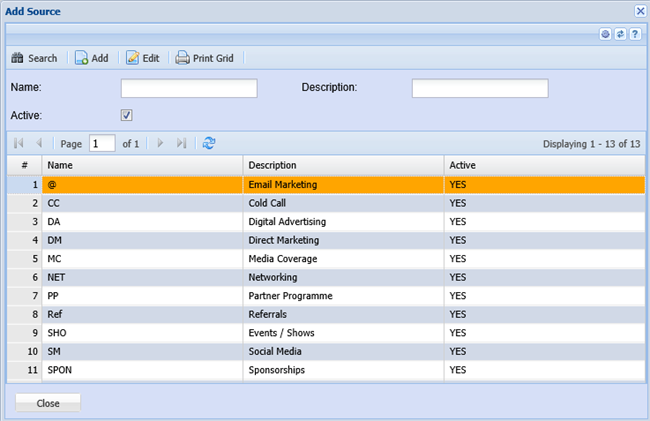The height and width of the screenshot is (421, 650).
Task: Open help via the question mark icon
Action: pyautogui.click(x=635, y=34)
